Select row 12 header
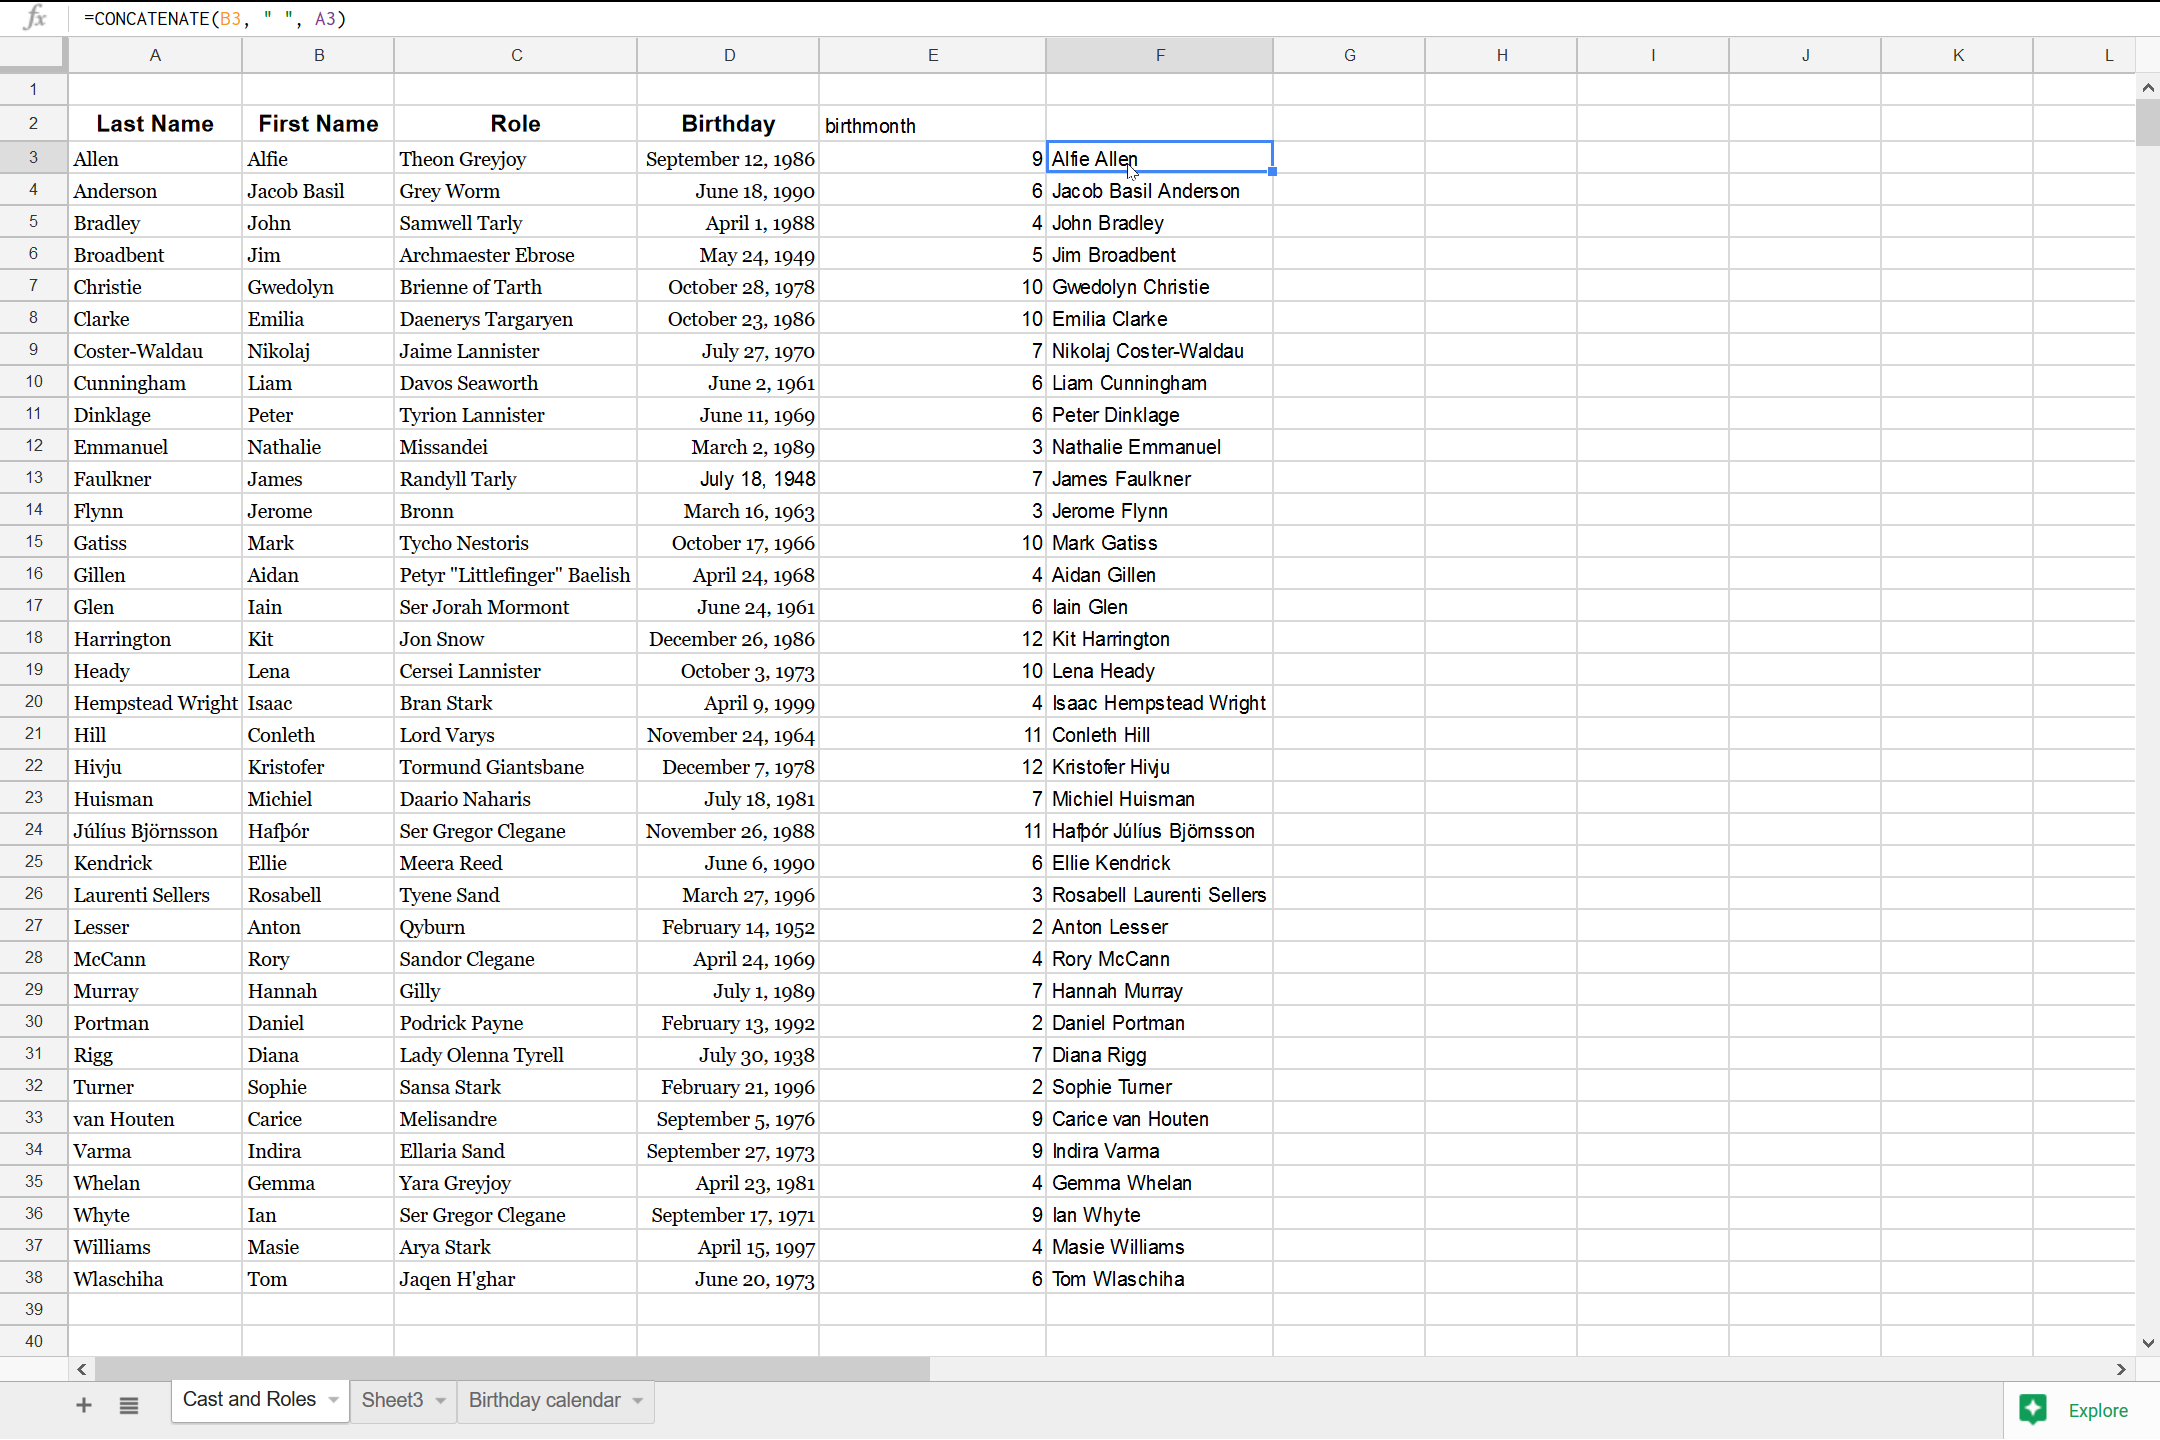Image resolution: width=2160 pixels, height=1440 pixels. pos(32,446)
